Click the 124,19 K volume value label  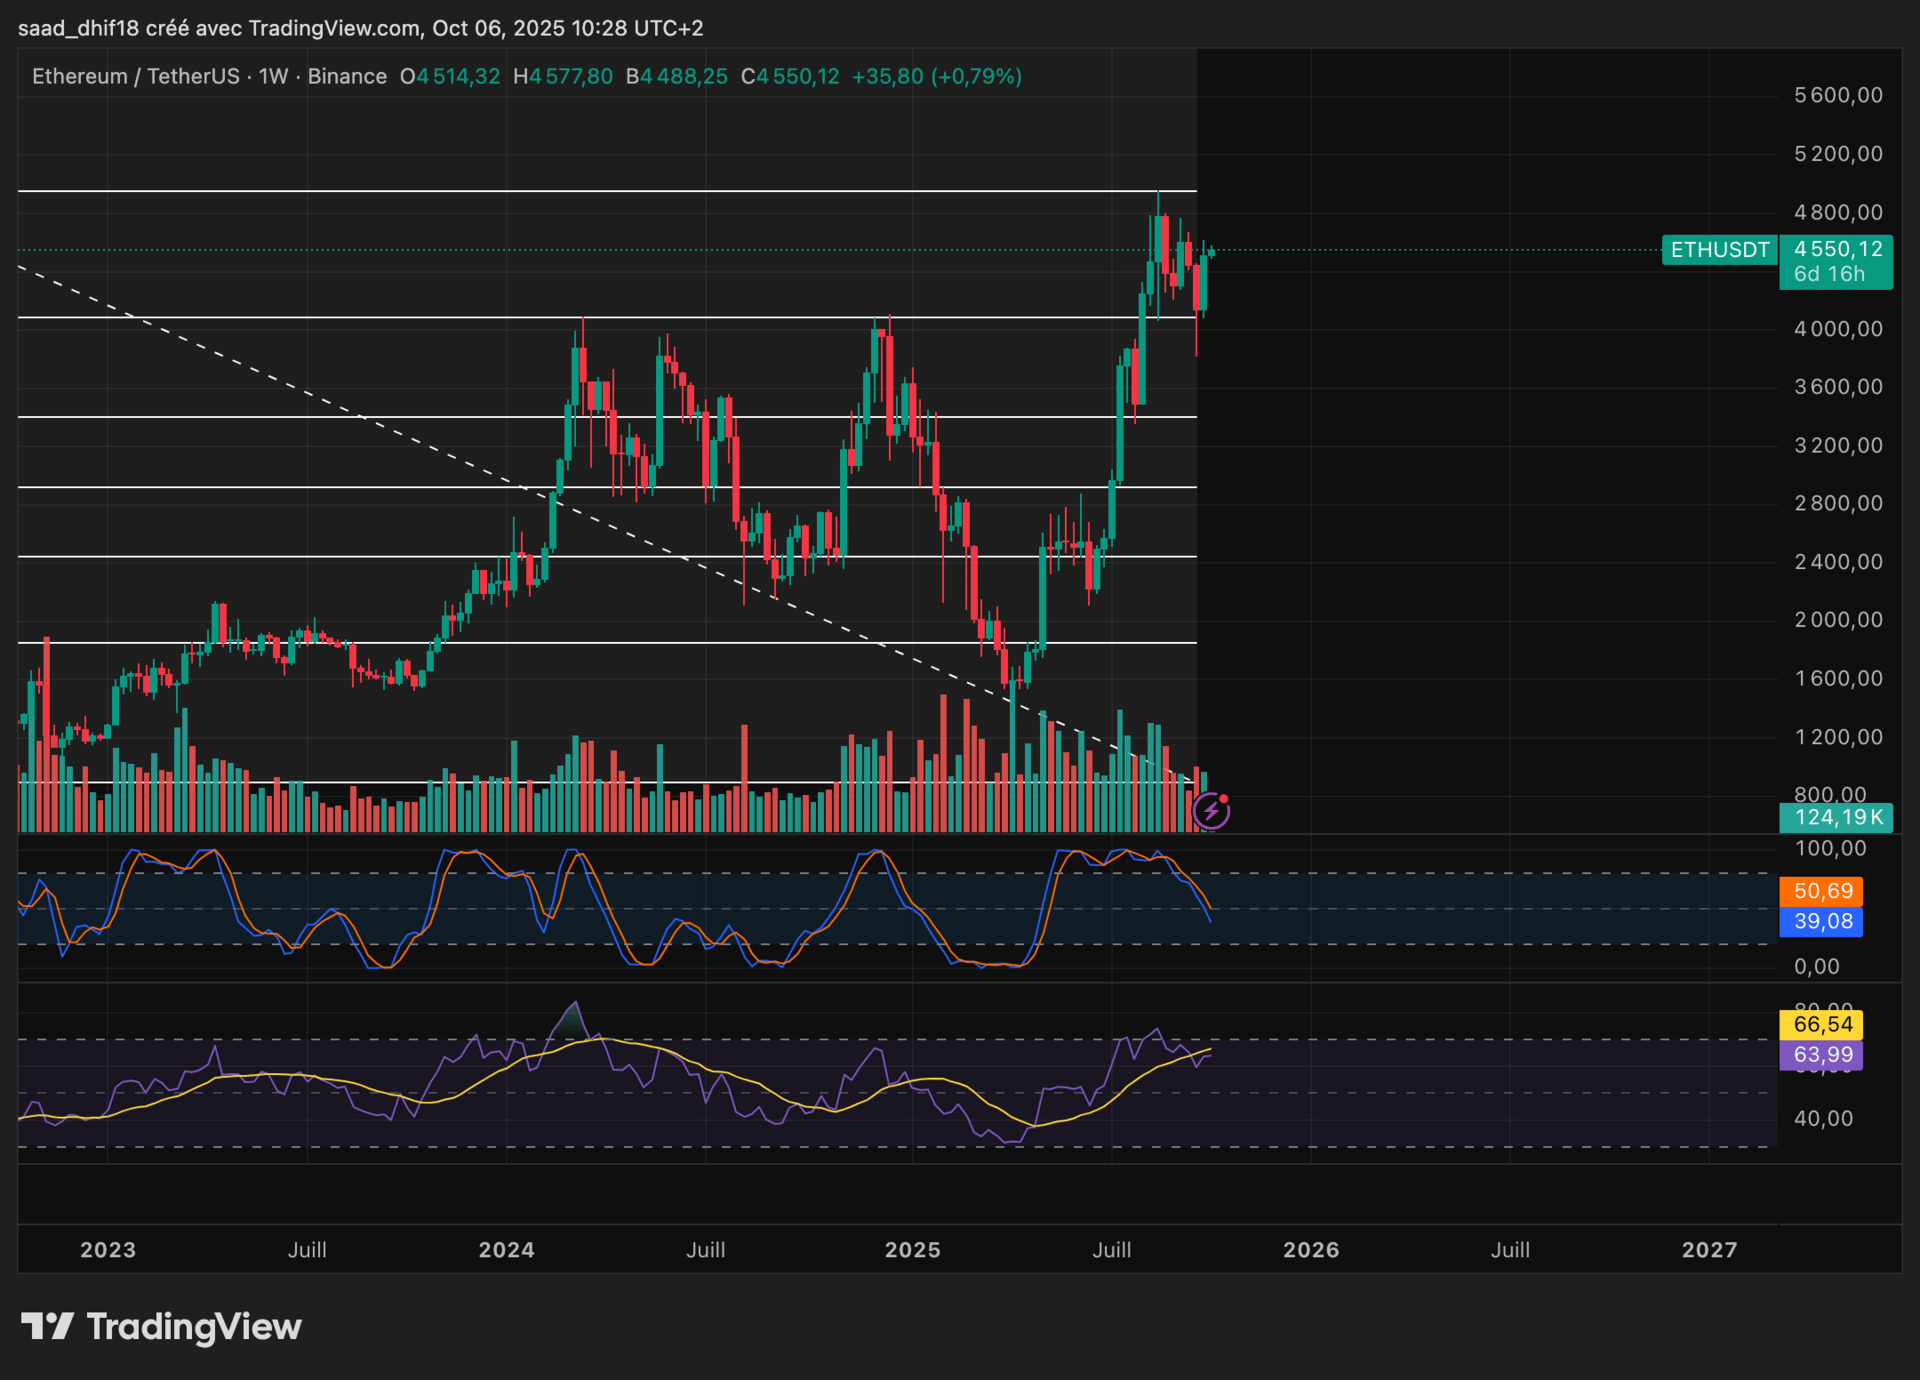coord(1837,818)
